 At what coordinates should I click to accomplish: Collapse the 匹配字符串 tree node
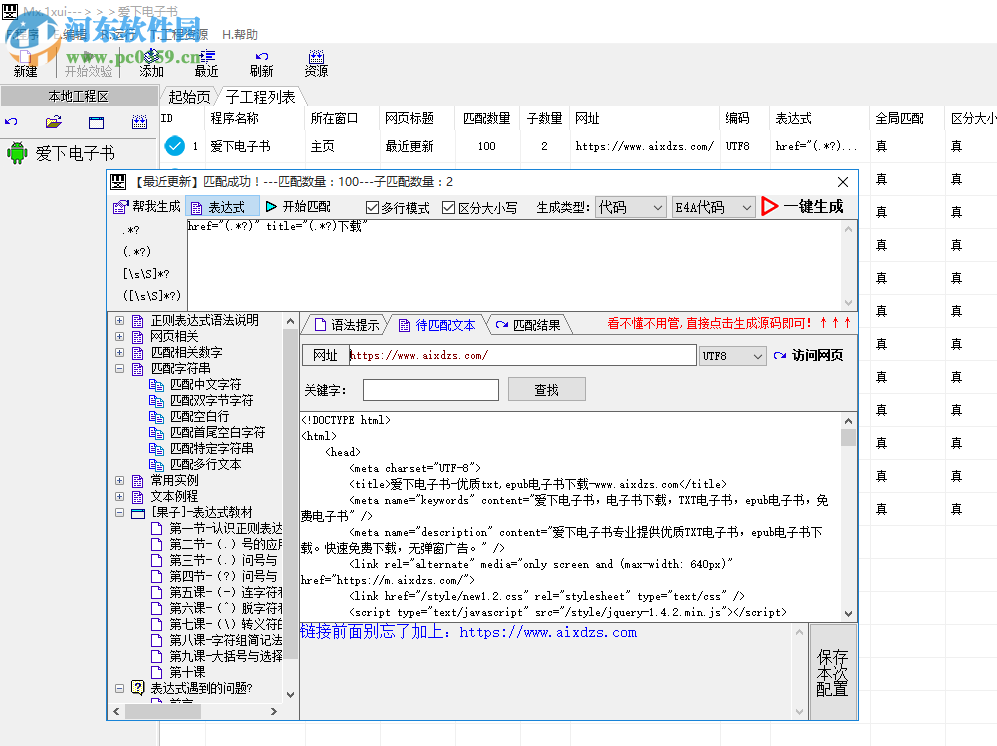point(120,368)
